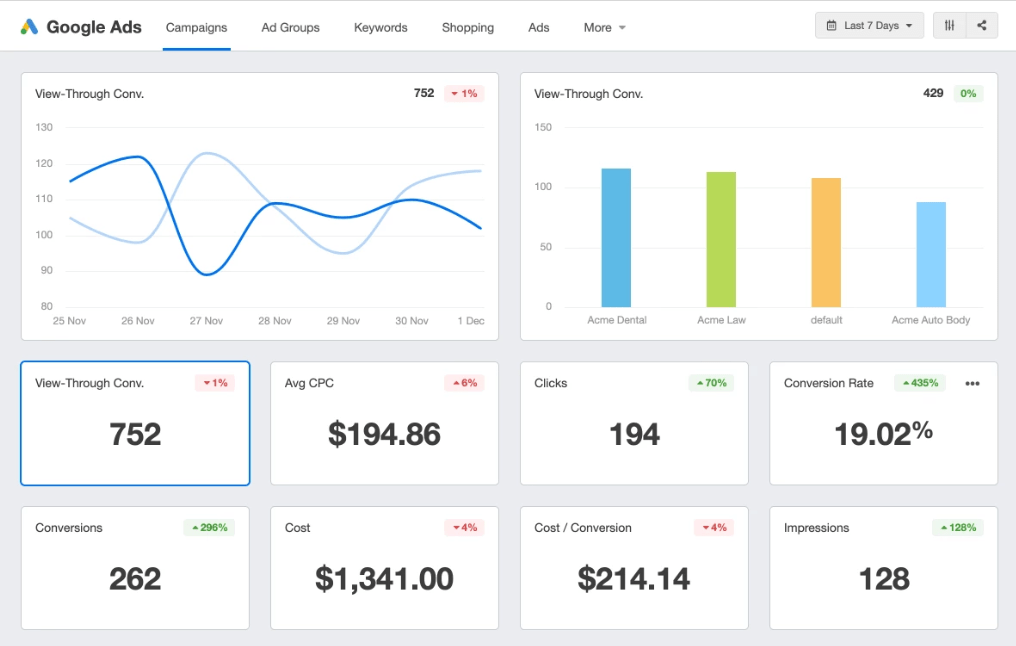The height and width of the screenshot is (646, 1016).
Task: Click the up trend indicator on Clicks card
Action: point(711,383)
